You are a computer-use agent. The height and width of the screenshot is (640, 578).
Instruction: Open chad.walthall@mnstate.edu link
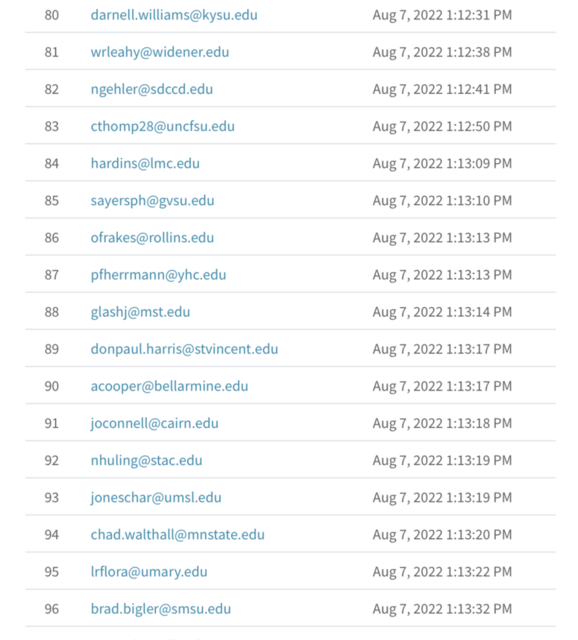178,535
